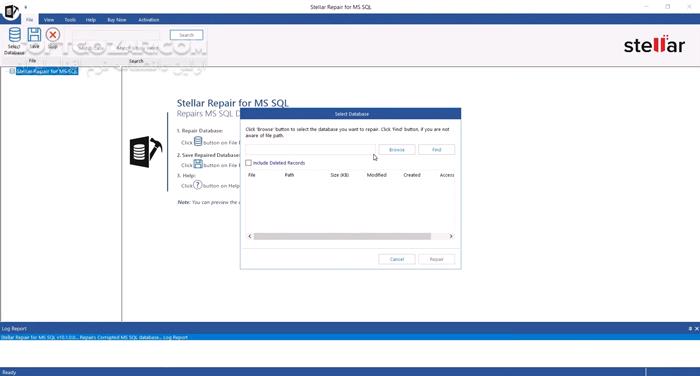This screenshot has width=700, height=376.
Task: Open the View ribbon tab
Action: [x=49, y=20]
